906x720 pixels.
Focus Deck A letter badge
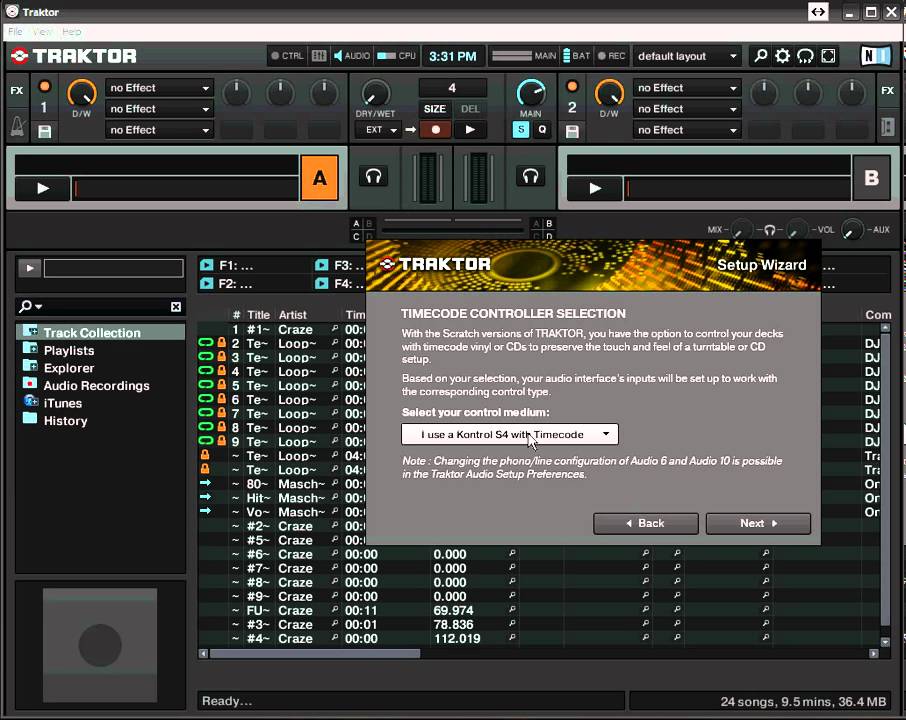(320, 178)
